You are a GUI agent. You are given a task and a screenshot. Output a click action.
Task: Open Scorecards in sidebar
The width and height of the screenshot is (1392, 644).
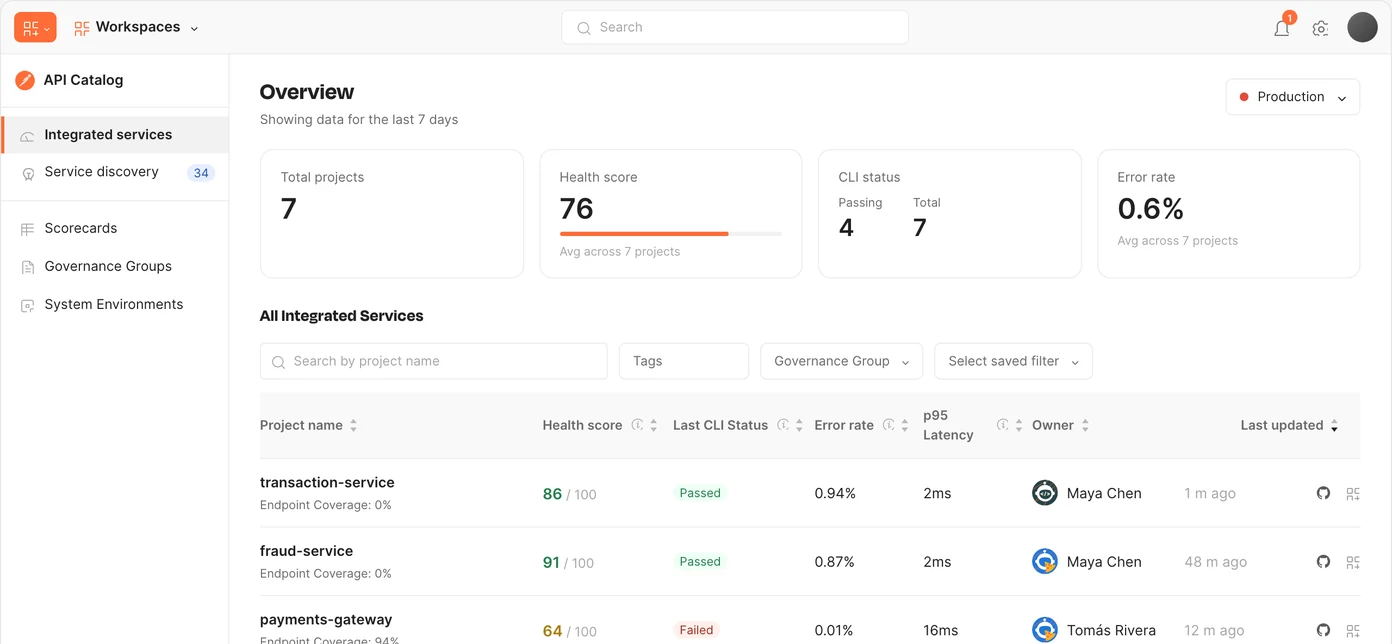coord(115,228)
